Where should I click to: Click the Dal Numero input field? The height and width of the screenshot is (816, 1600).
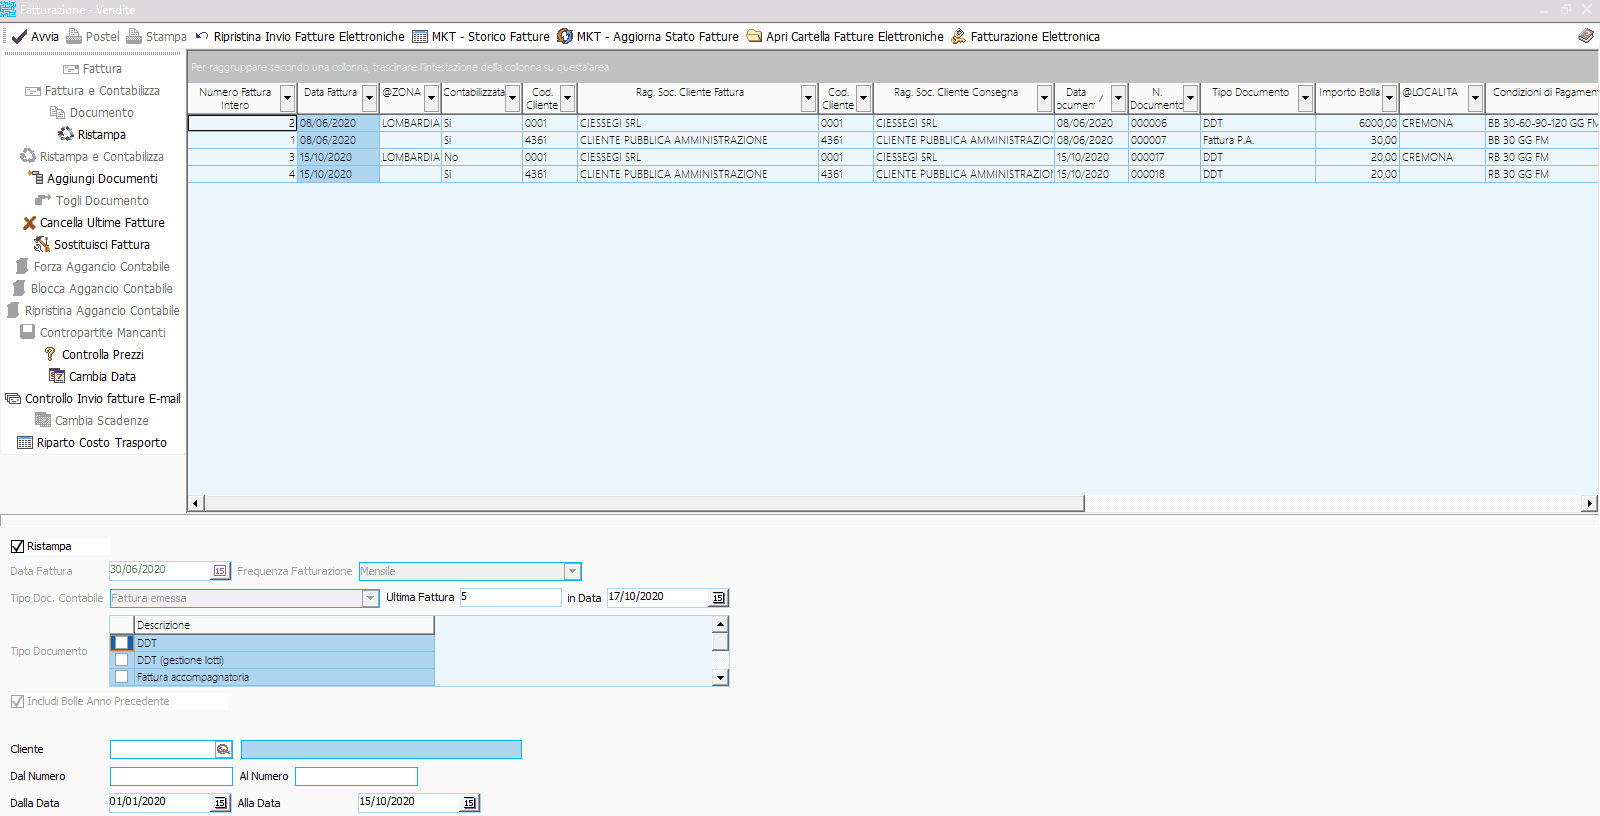(x=171, y=776)
